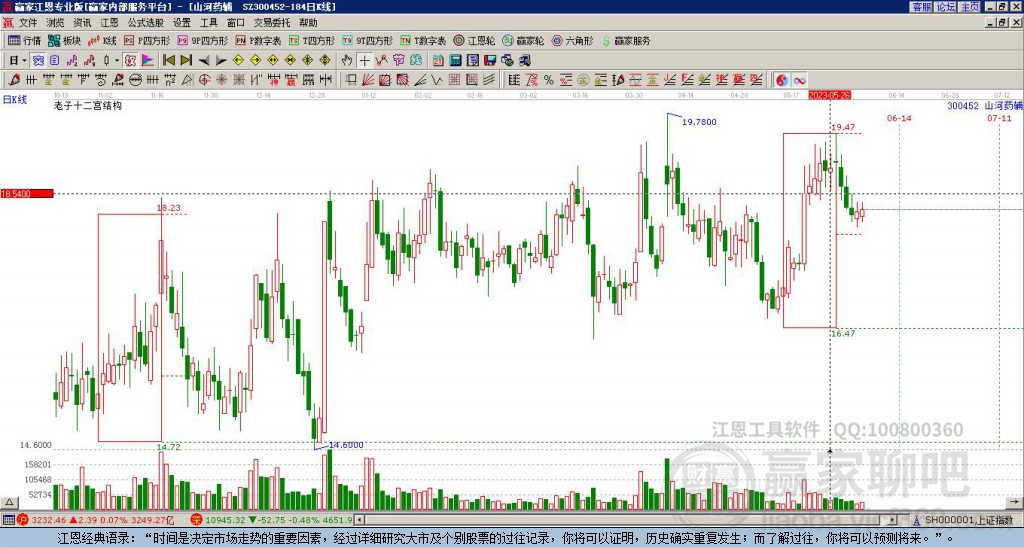Image resolution: width=1024 pixels, height=548 pixels.
Task: Open the 9T四方形 tool
Action: (368, 40)
